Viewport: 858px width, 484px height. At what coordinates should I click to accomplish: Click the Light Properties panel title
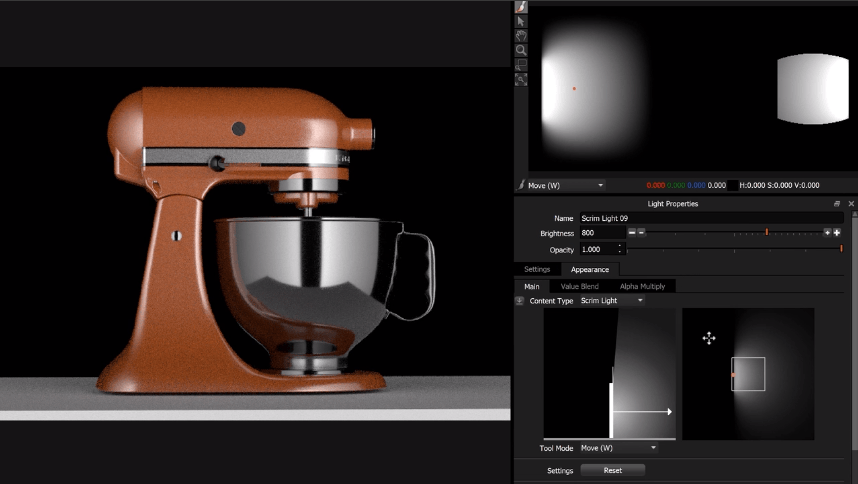click(673, 203)
